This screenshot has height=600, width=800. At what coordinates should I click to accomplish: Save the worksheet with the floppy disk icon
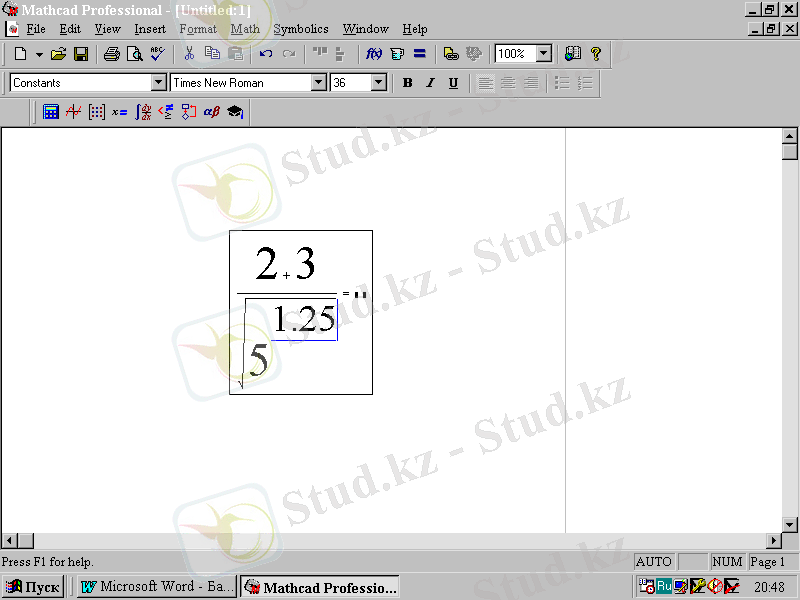click(81, 54)
